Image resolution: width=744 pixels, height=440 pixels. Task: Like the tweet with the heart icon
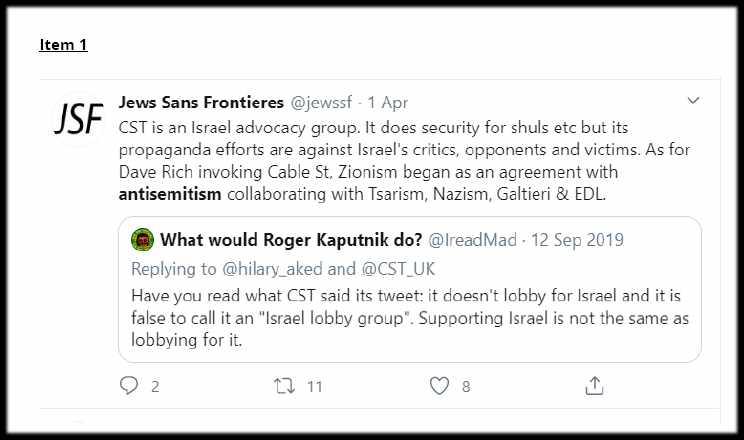click(439, 385)
